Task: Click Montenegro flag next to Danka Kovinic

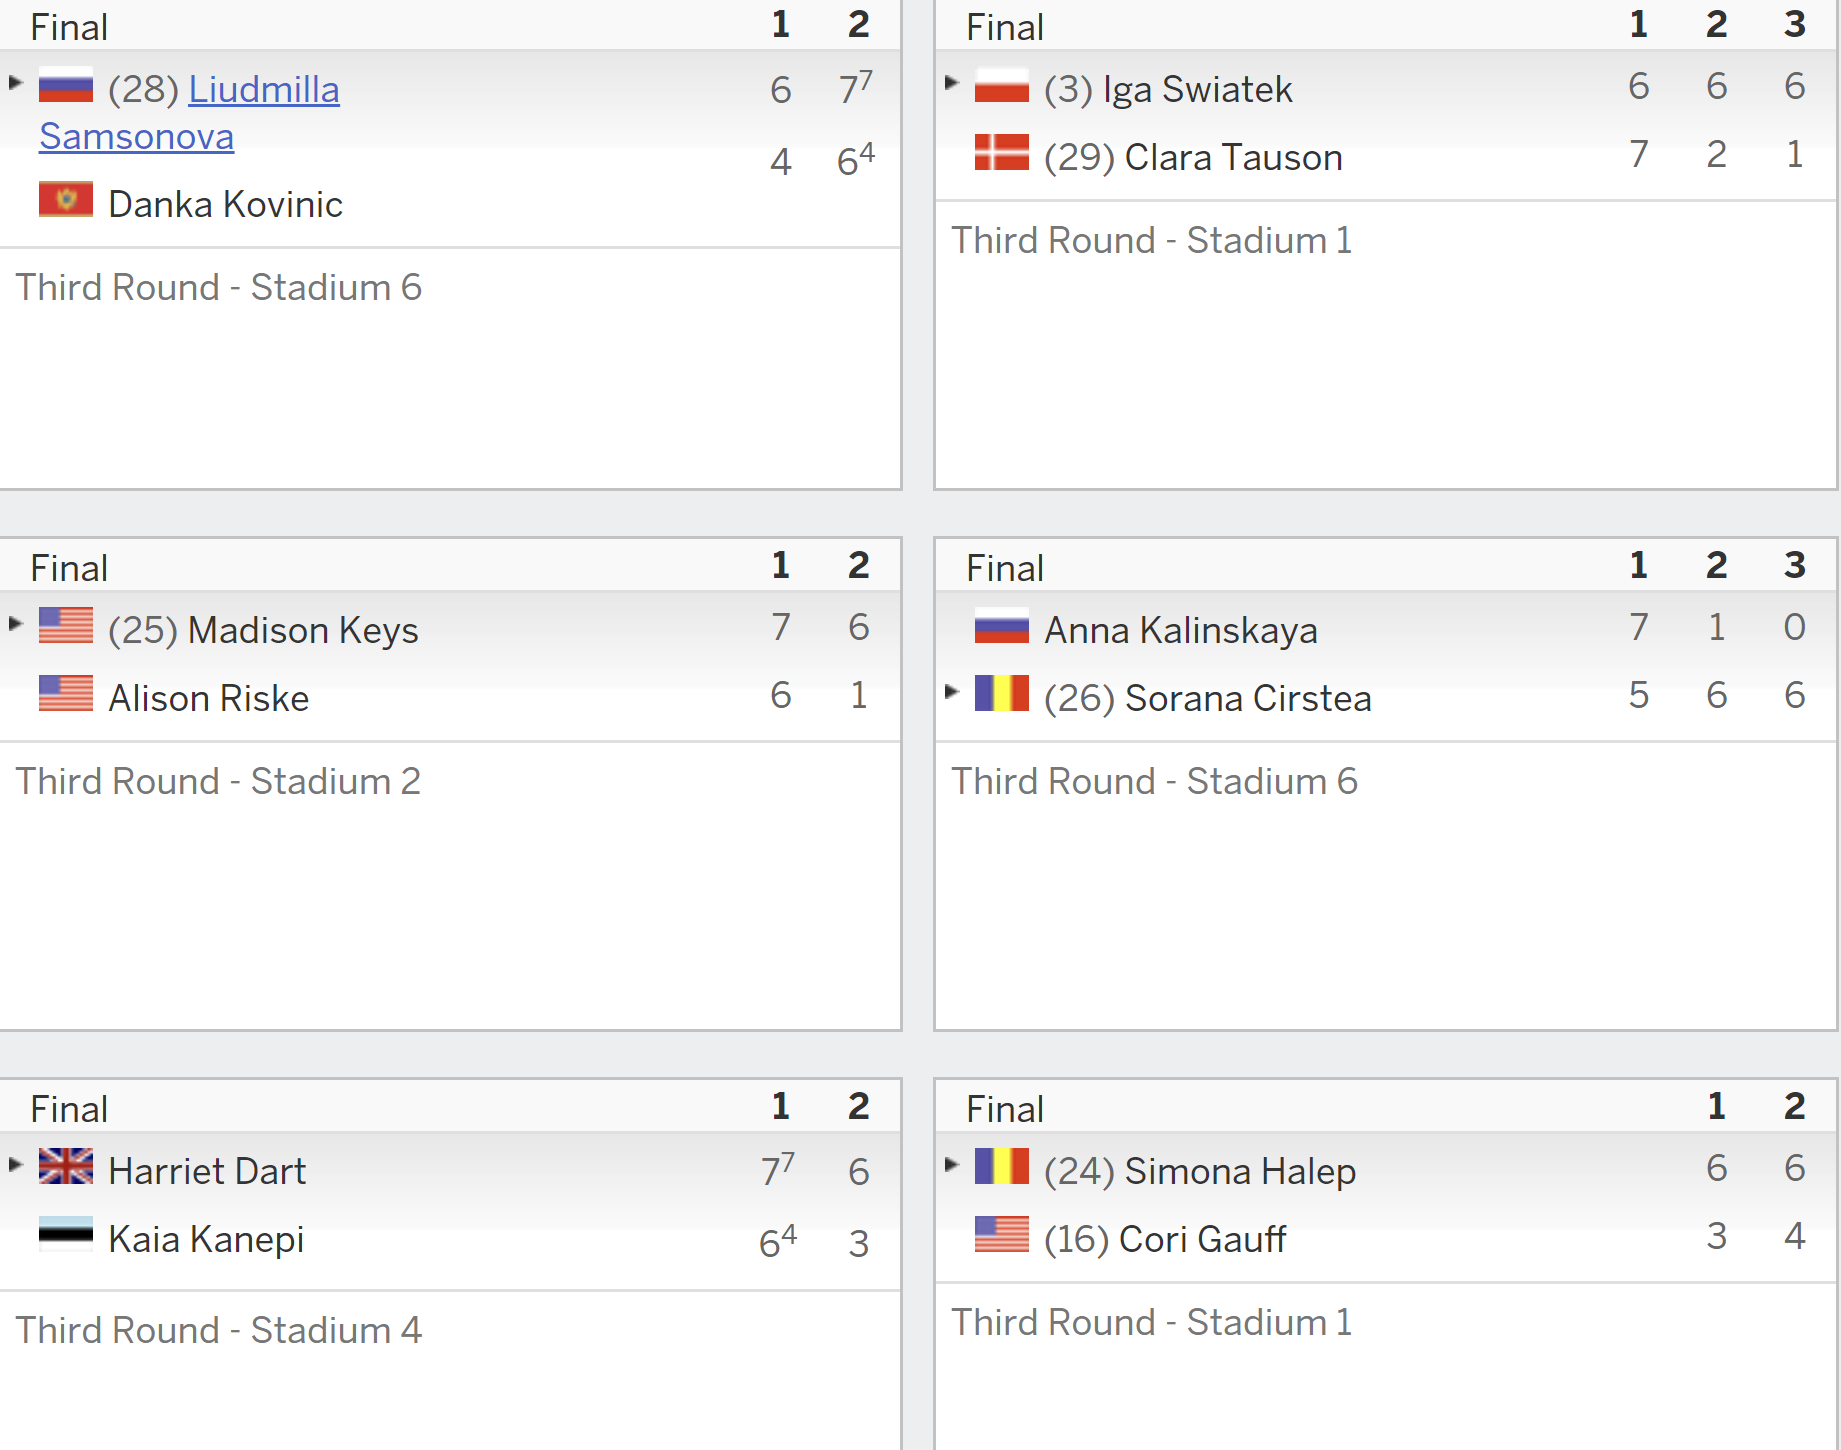Action: [66, 200]
